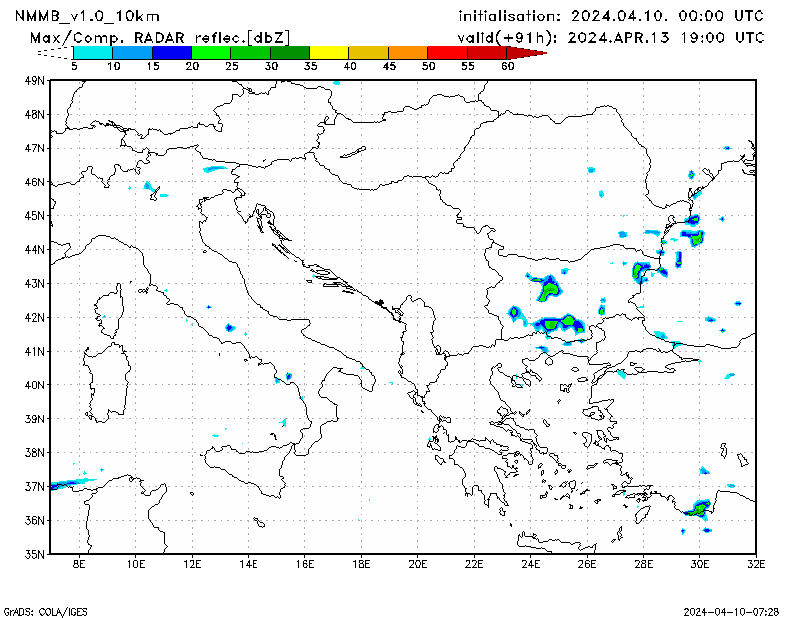Select the dark blue 15–20 dBZ swatch

(171, 52)
